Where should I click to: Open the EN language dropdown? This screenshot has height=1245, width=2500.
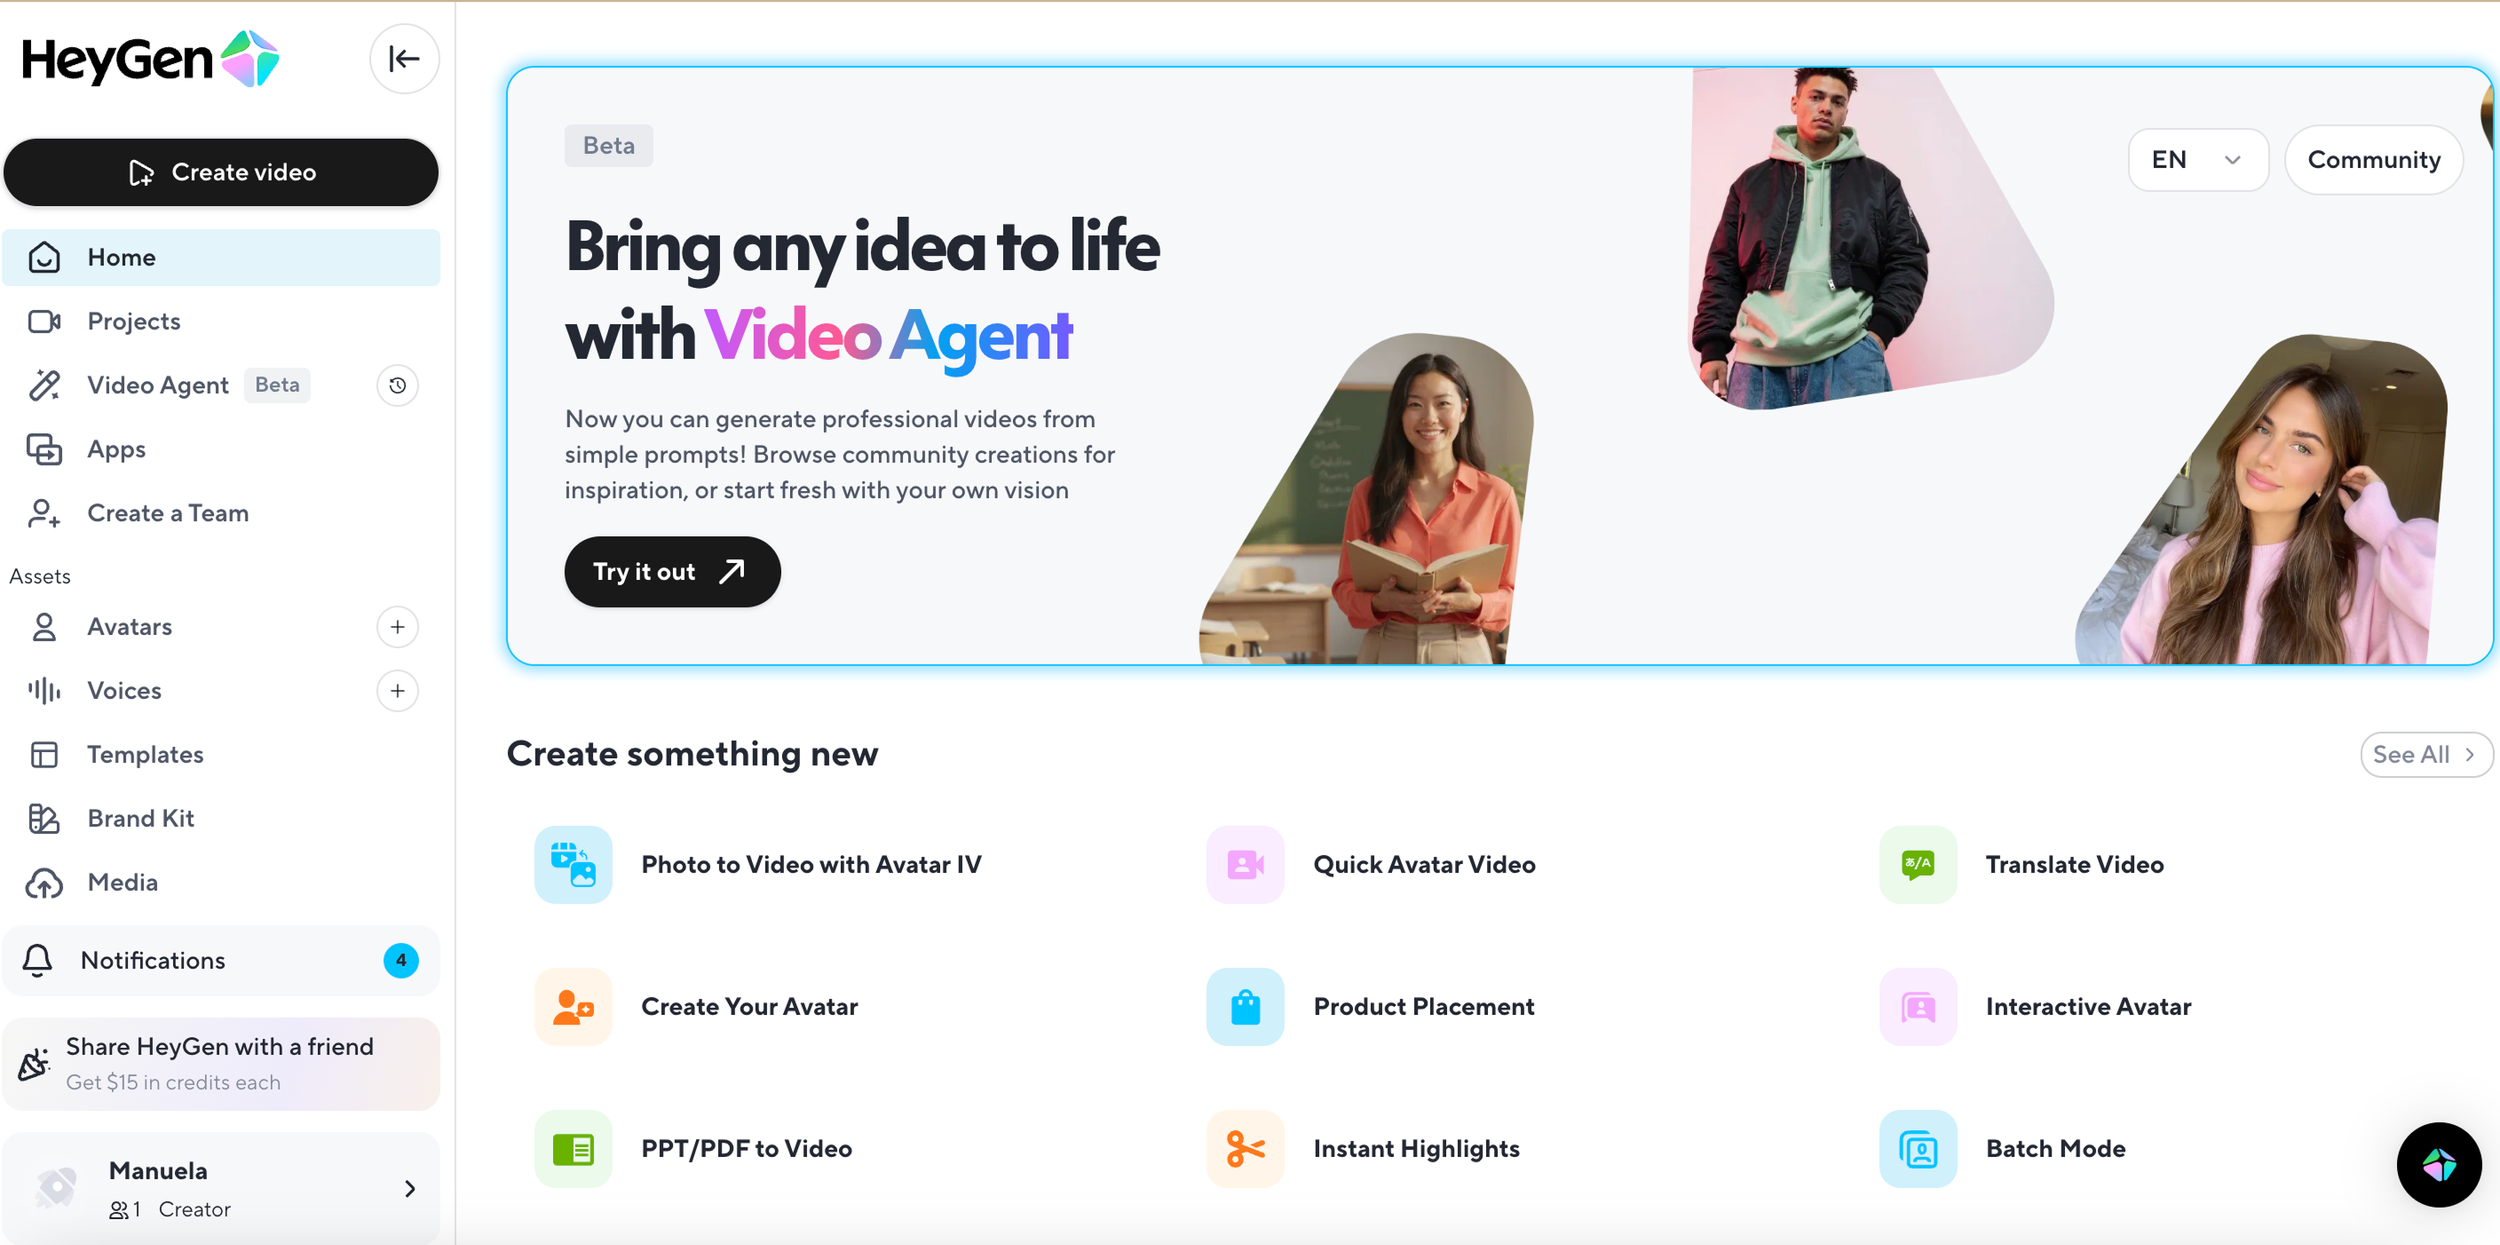[2197, 160]
